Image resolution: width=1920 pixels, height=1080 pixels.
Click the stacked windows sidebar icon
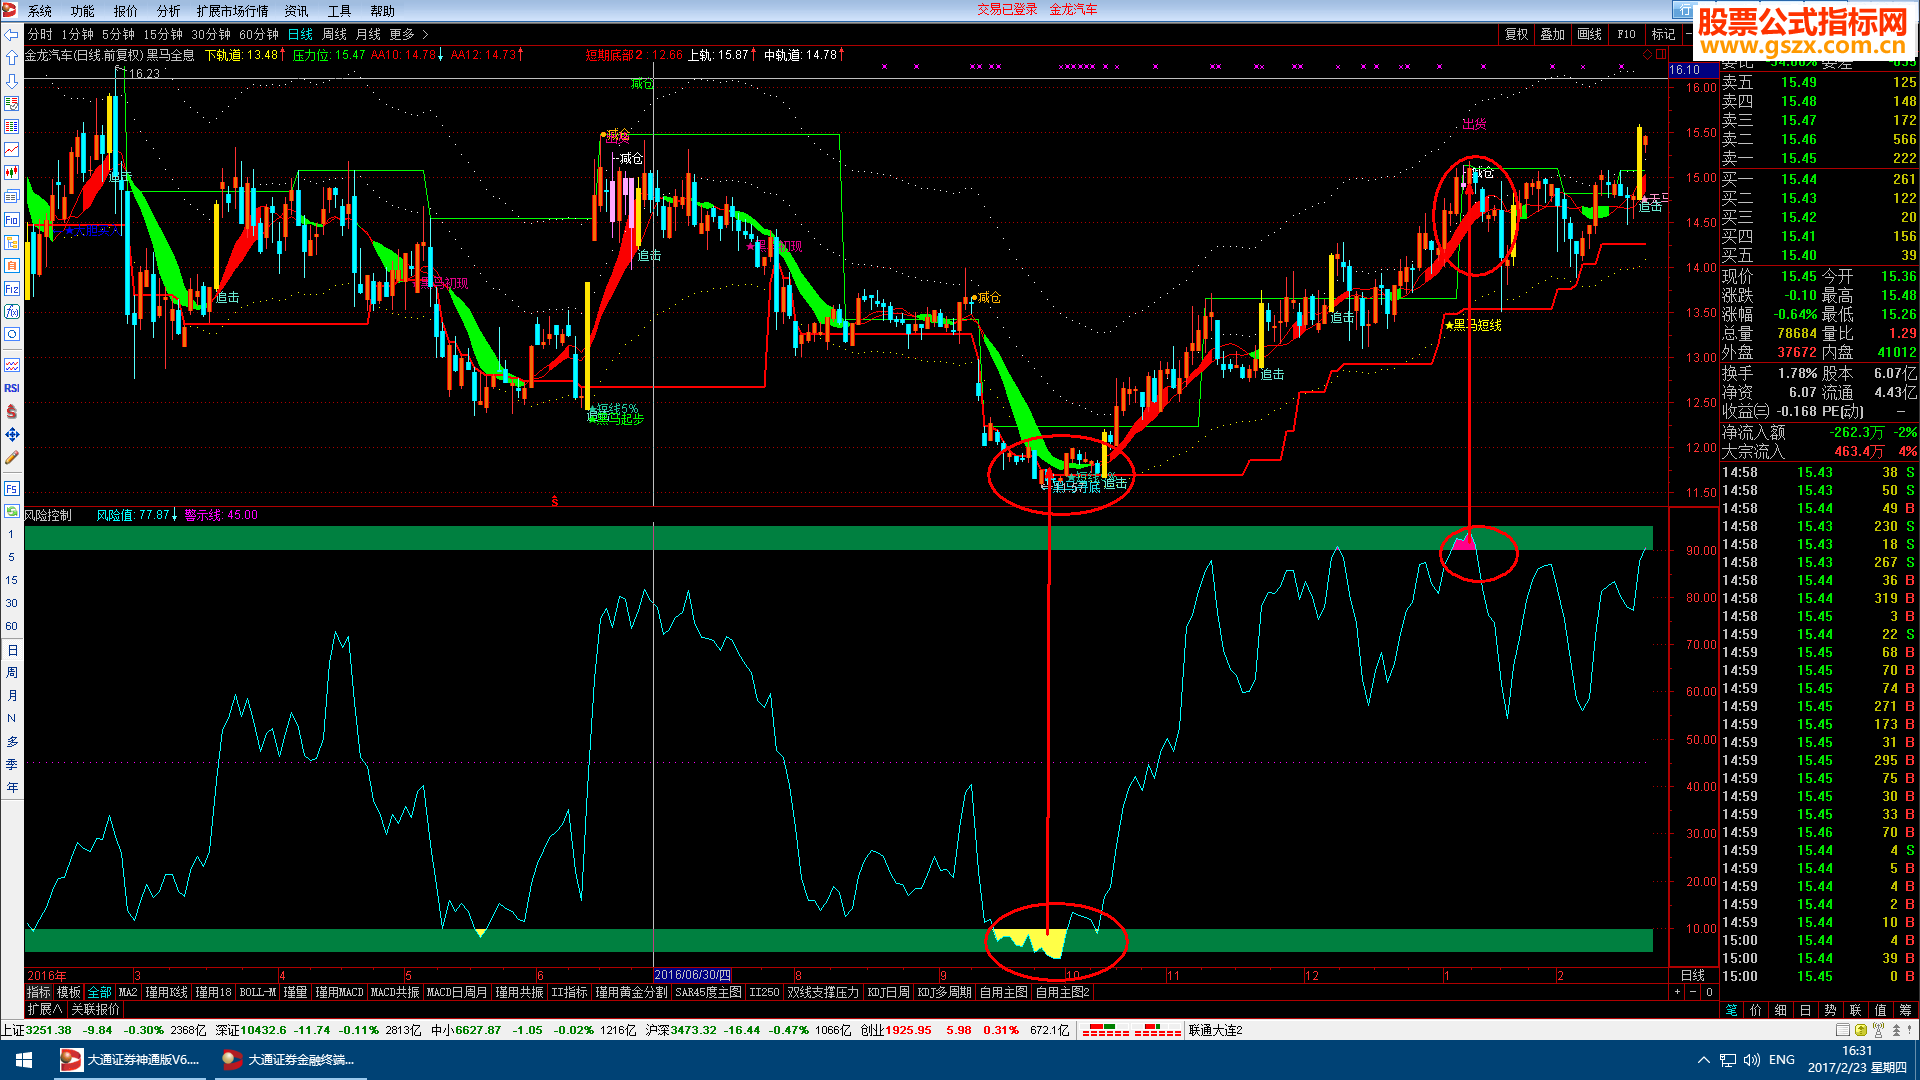11,196
